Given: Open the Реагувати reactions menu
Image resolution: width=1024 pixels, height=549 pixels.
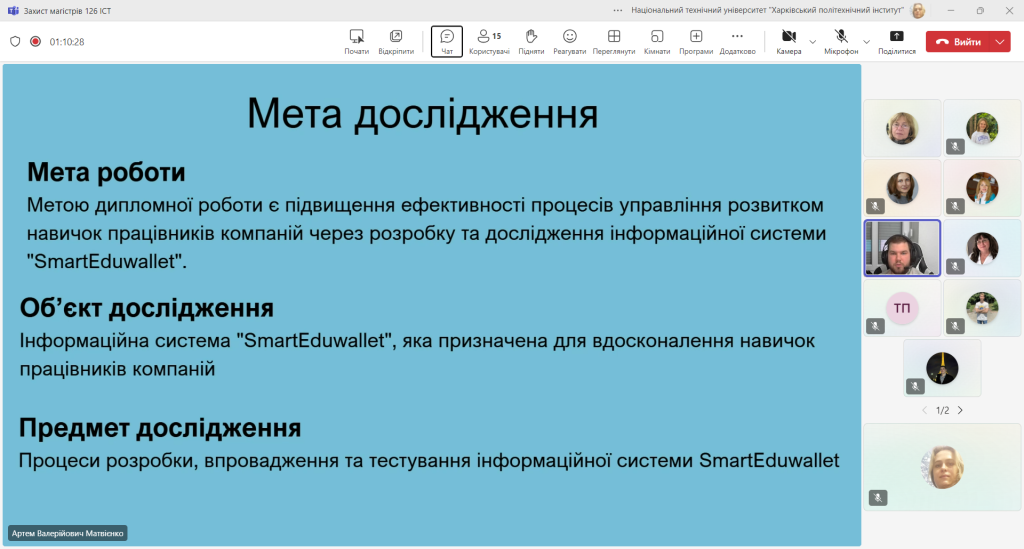Looking at the screenshot, I should [x=569, y=42].
